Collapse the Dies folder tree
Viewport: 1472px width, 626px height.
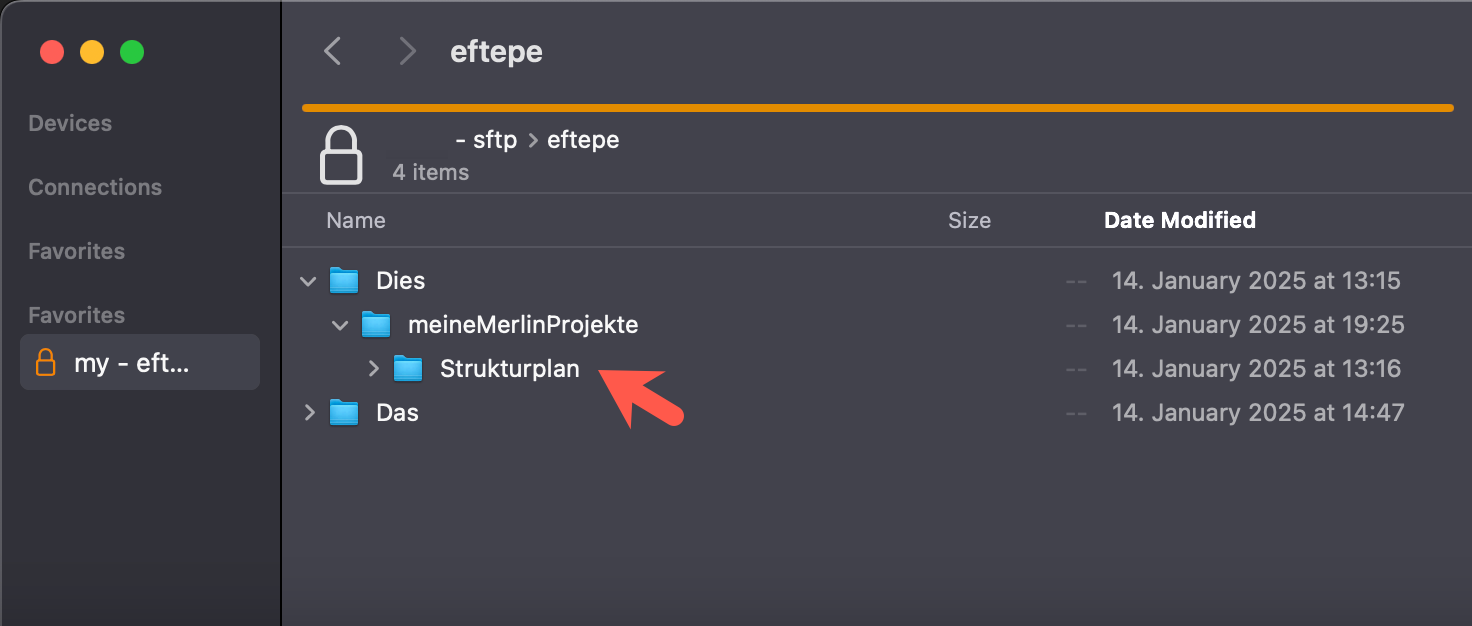point(308,281)
